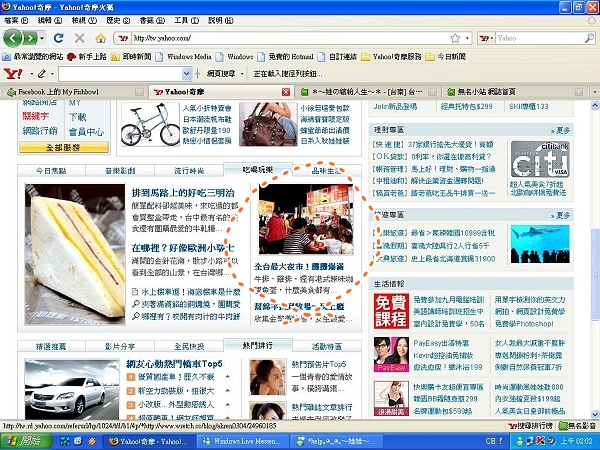The width and height of the screenshot is (600, 450).
Task: Click the pencil icon in Yahoo toolbar
Action: [x=41, y=73]
